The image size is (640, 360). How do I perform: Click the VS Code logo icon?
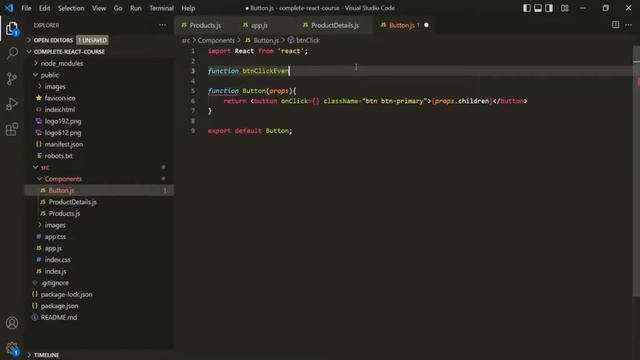[x=9, y=8]
